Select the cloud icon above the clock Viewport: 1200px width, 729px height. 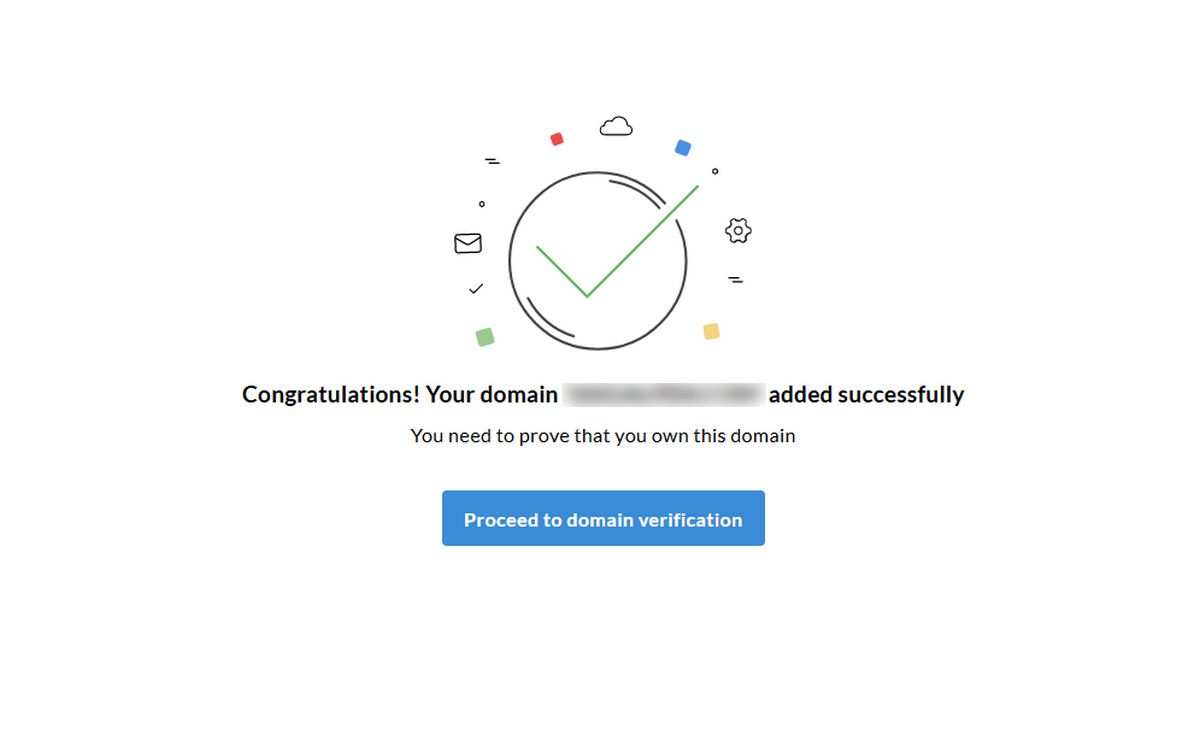click(617, 124)
